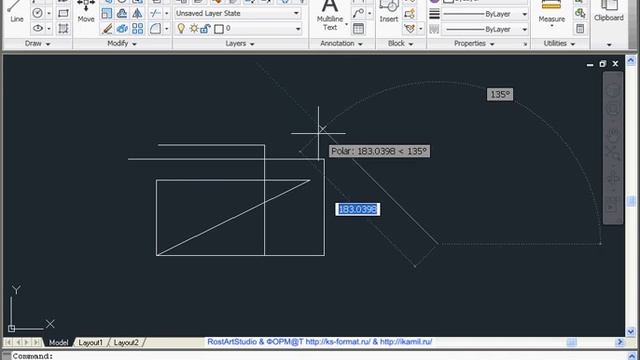Screen dimensions: 640x360
Task: Click the first-tab navigation arrow
Action: [x=8, y=342]
